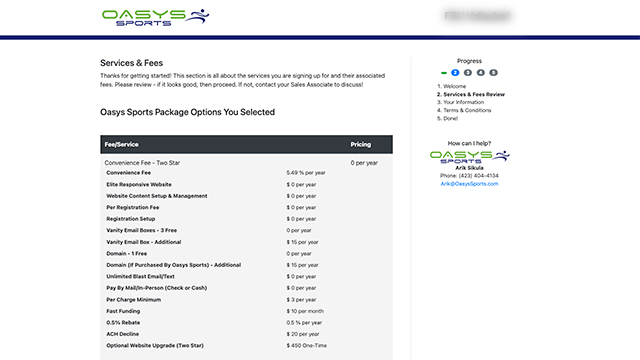Select the Convenience Fee - Two Star row

coord(247,162)
